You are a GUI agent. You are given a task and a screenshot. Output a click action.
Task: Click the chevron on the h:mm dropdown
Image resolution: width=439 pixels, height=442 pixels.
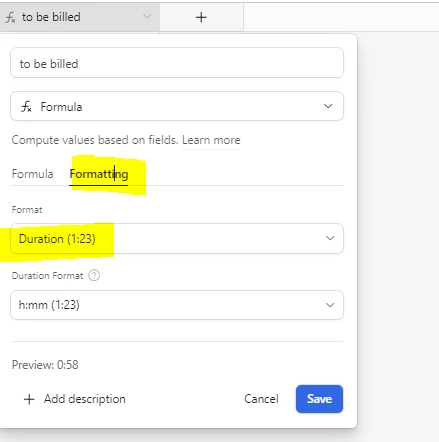[330, 305]
